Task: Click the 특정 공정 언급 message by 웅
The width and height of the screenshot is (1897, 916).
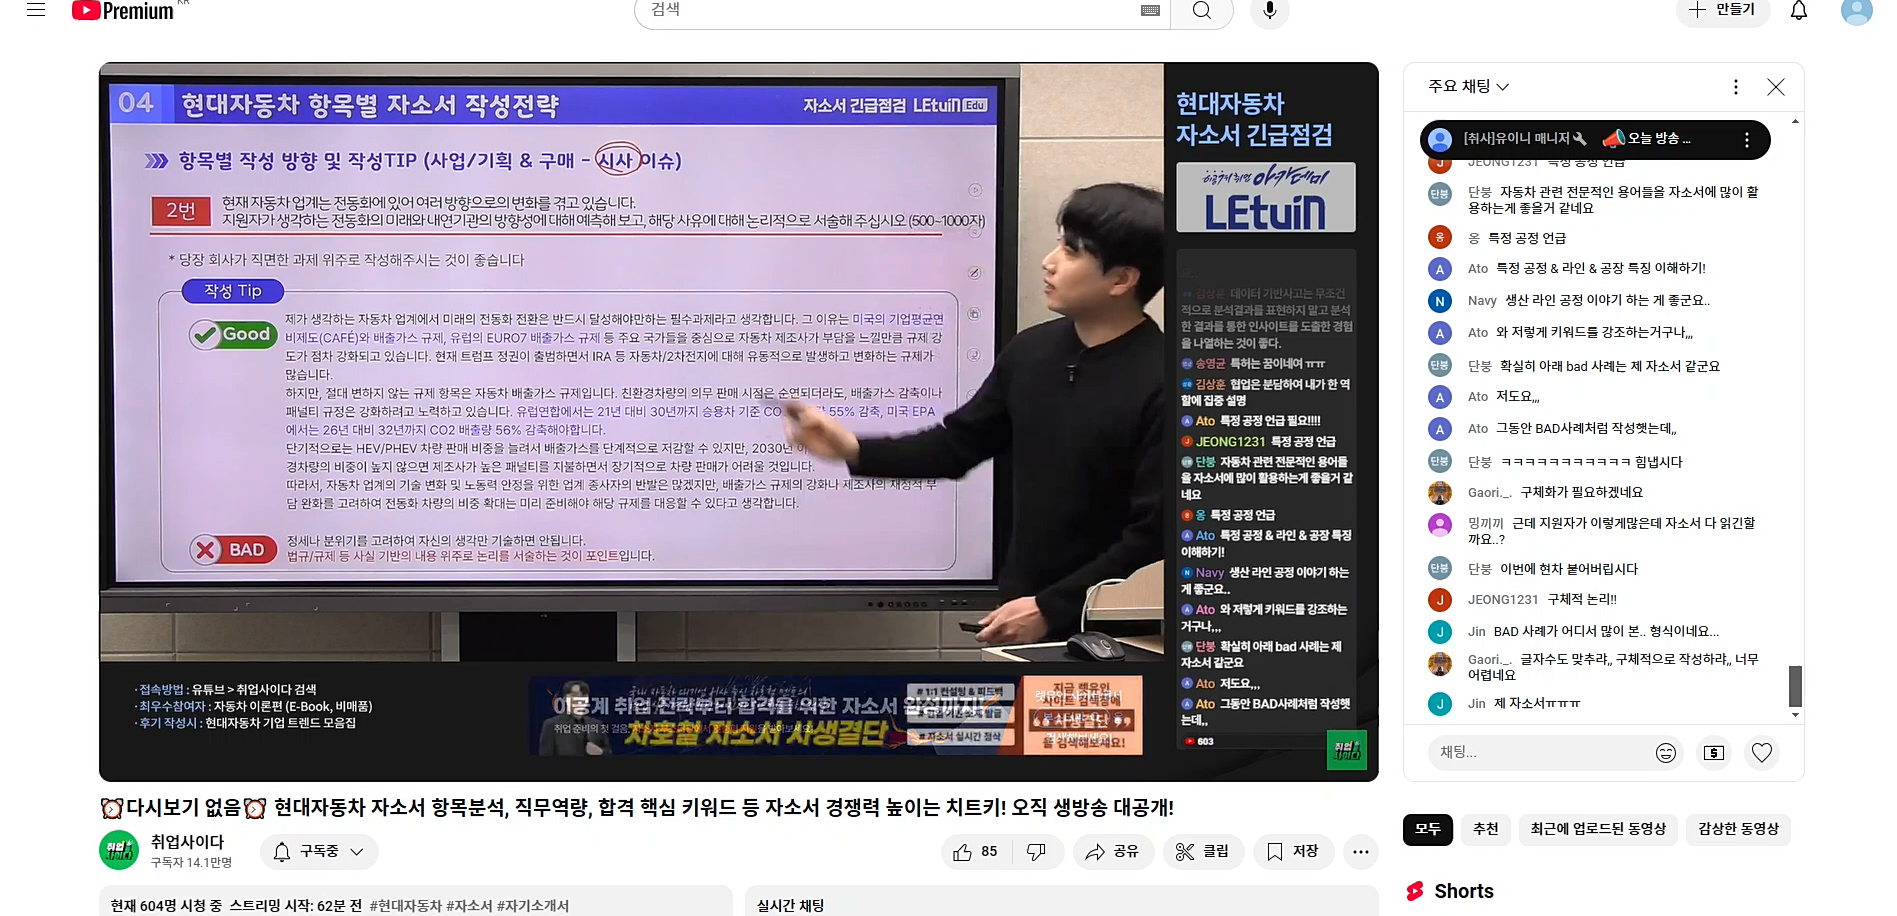Action: tap(1527, 238)
